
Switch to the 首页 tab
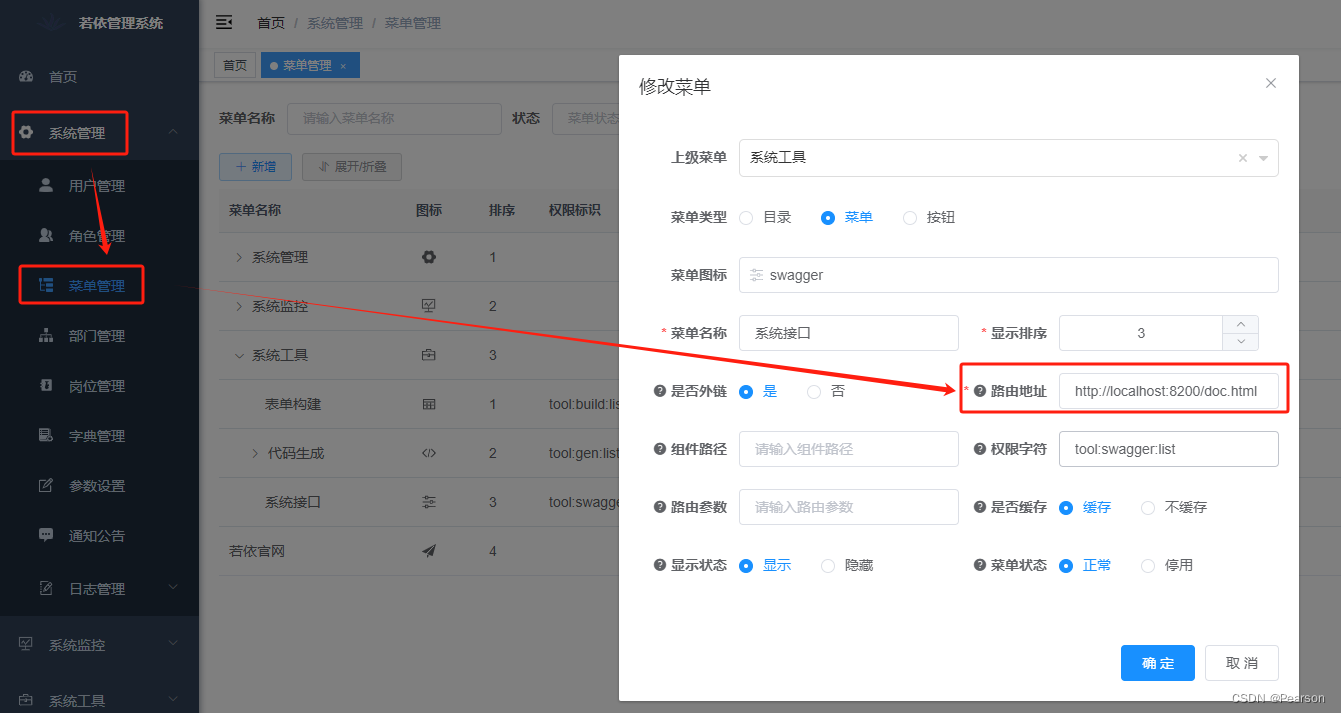(234, 64)
